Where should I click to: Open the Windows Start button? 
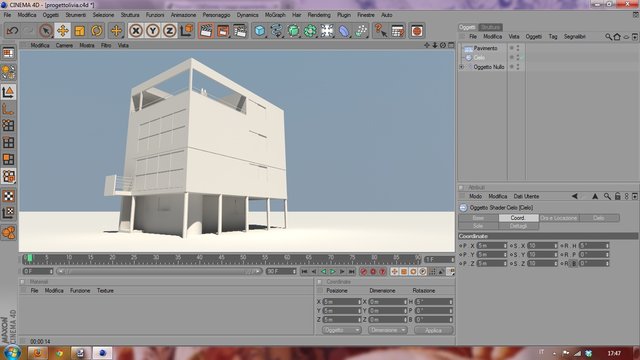pos(11,353)
